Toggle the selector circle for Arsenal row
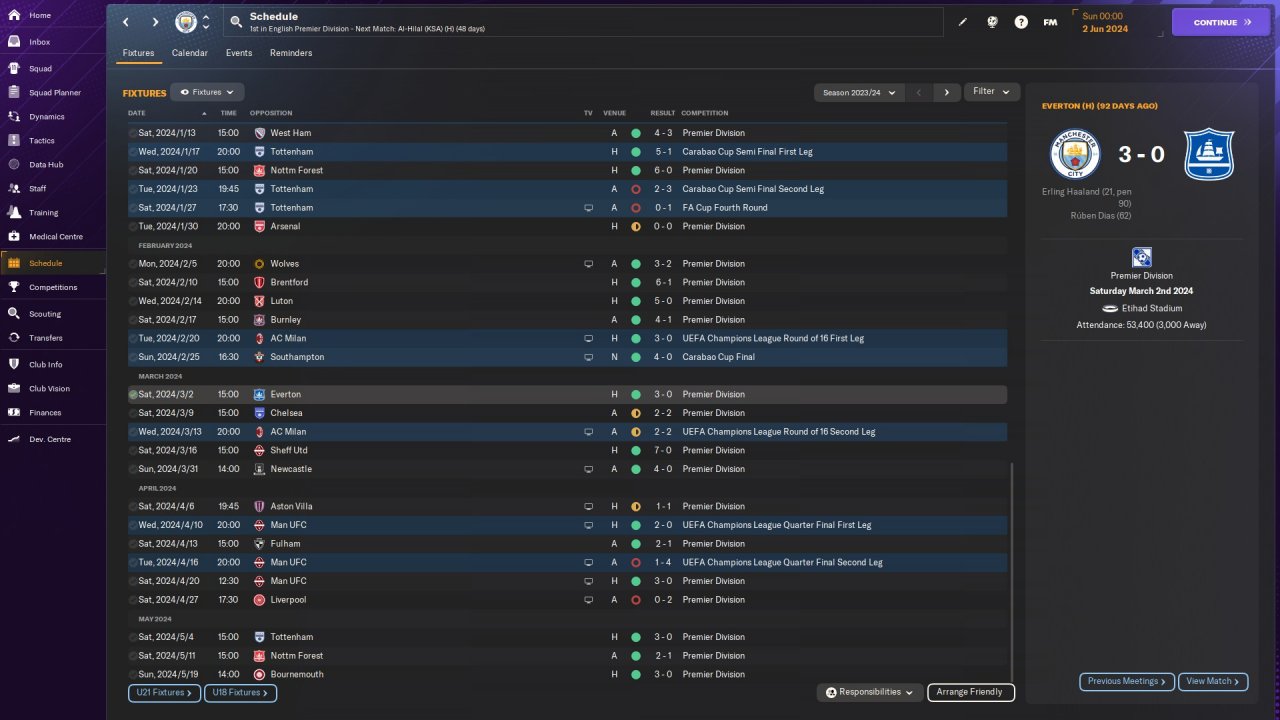This screenshot has width=1280, height=720. [x=133, y=226]
